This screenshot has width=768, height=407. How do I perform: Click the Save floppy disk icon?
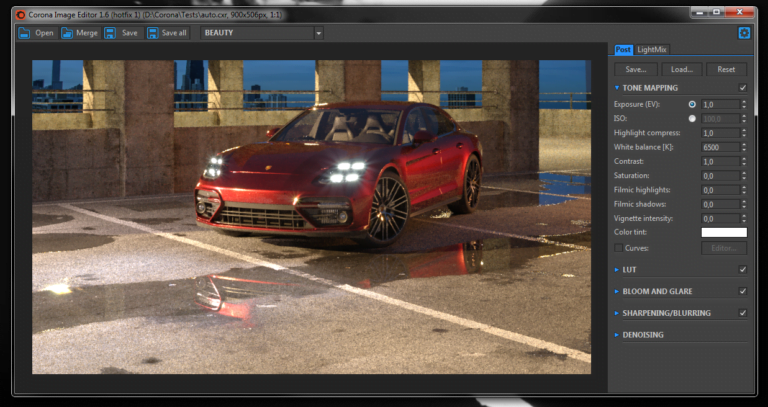pyautogui.click(x=110, y=33)
